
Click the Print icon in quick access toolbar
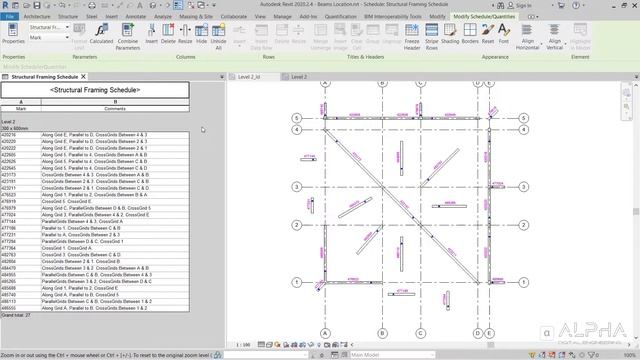click(92, 5)
